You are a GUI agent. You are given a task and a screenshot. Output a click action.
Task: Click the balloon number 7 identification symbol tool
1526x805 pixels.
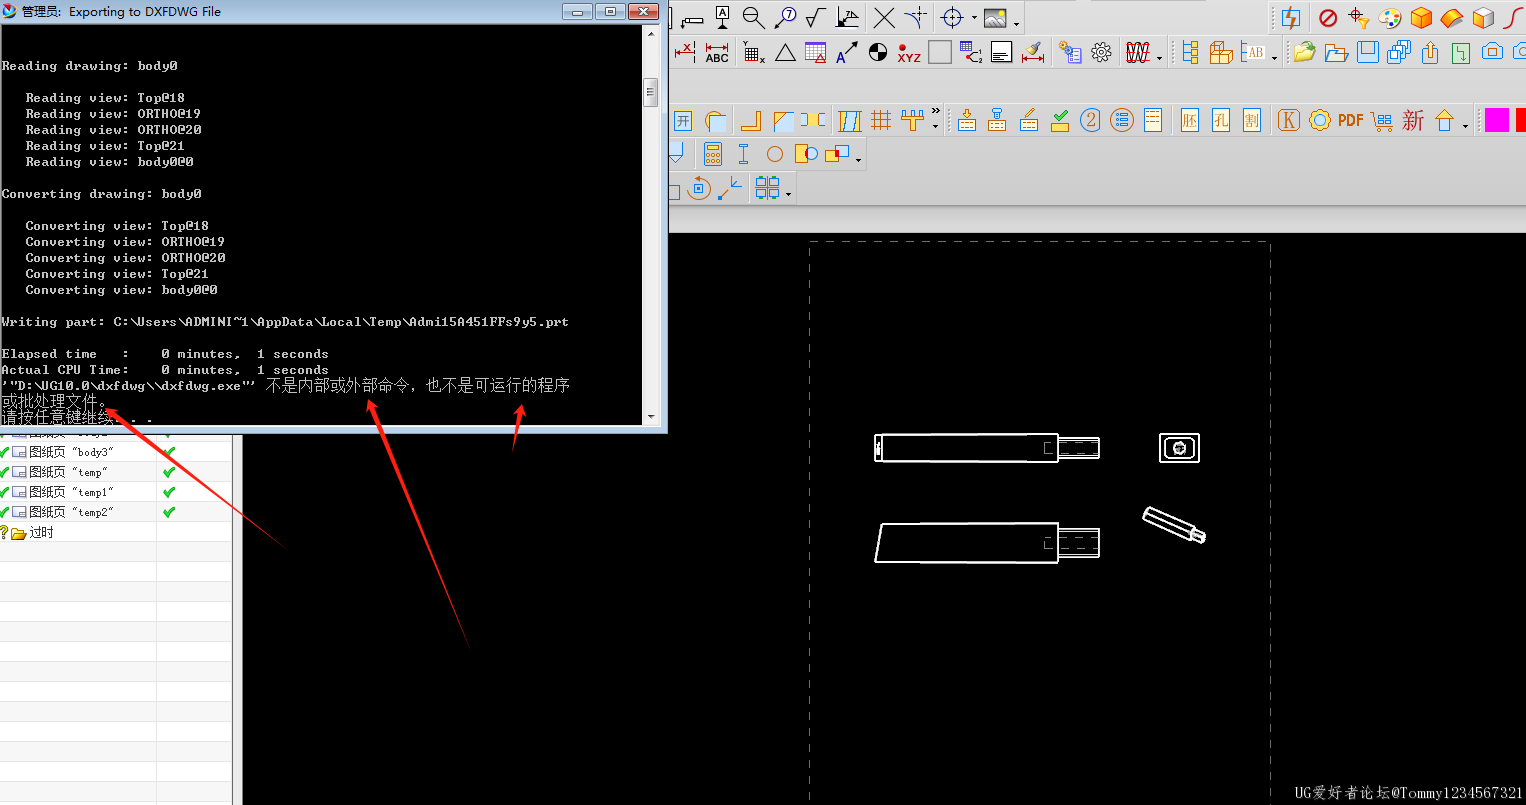coord(786,18)
